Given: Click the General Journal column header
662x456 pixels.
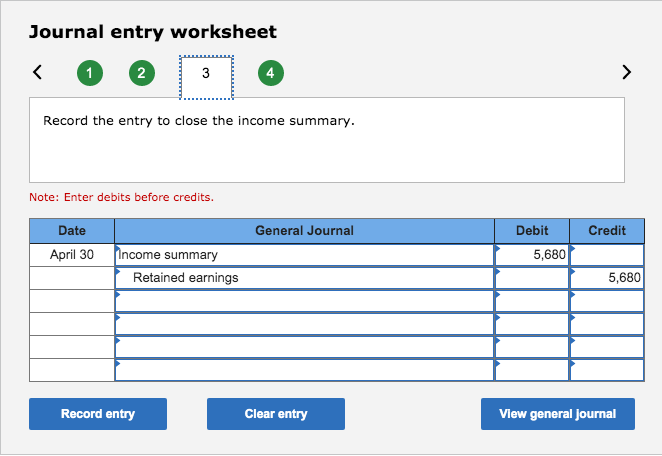Looking at the screenshot, I should click(304, 231).
